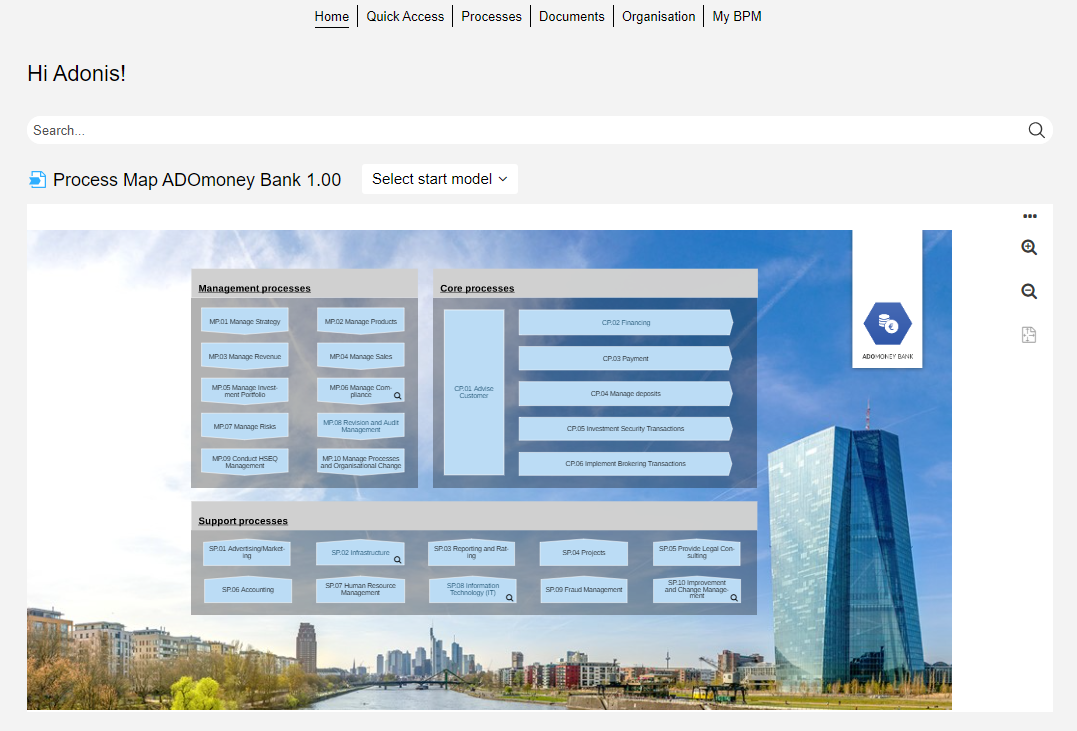Open the CP.02 Financing process
The image size is (1077, 731).
point(625,323)
